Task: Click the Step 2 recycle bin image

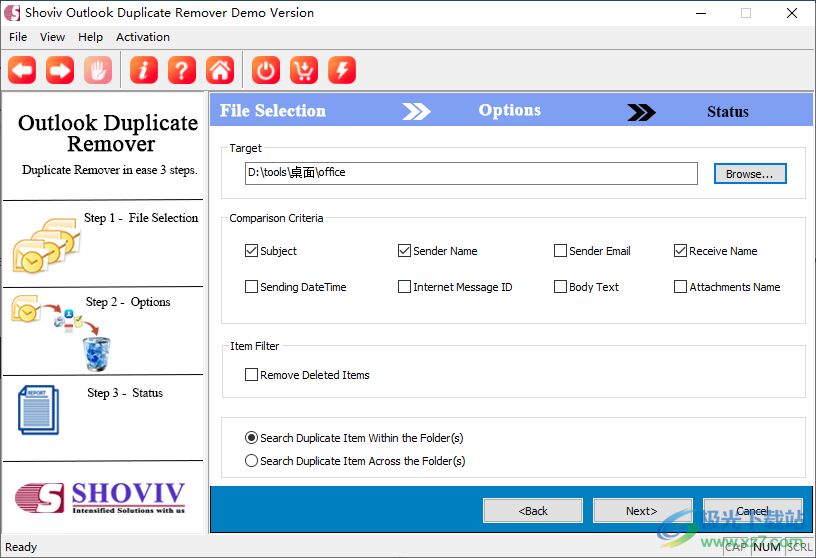Action: tap(97, 354)
